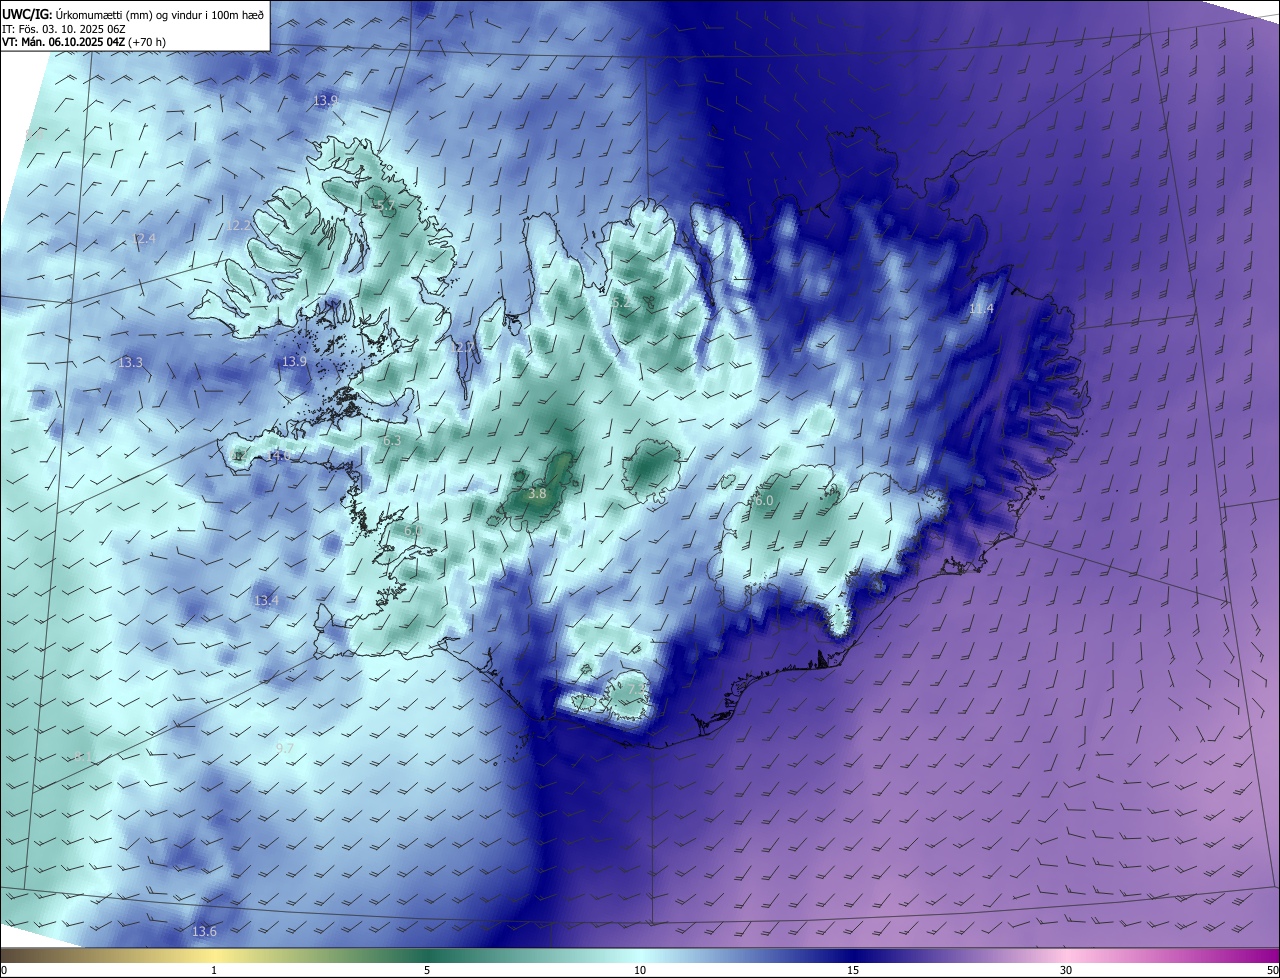Image resolution: width=1280 pixels, height=978 pixels.
Task: Click the 10 tick on the color scale
Action: (x=640, y=970)
